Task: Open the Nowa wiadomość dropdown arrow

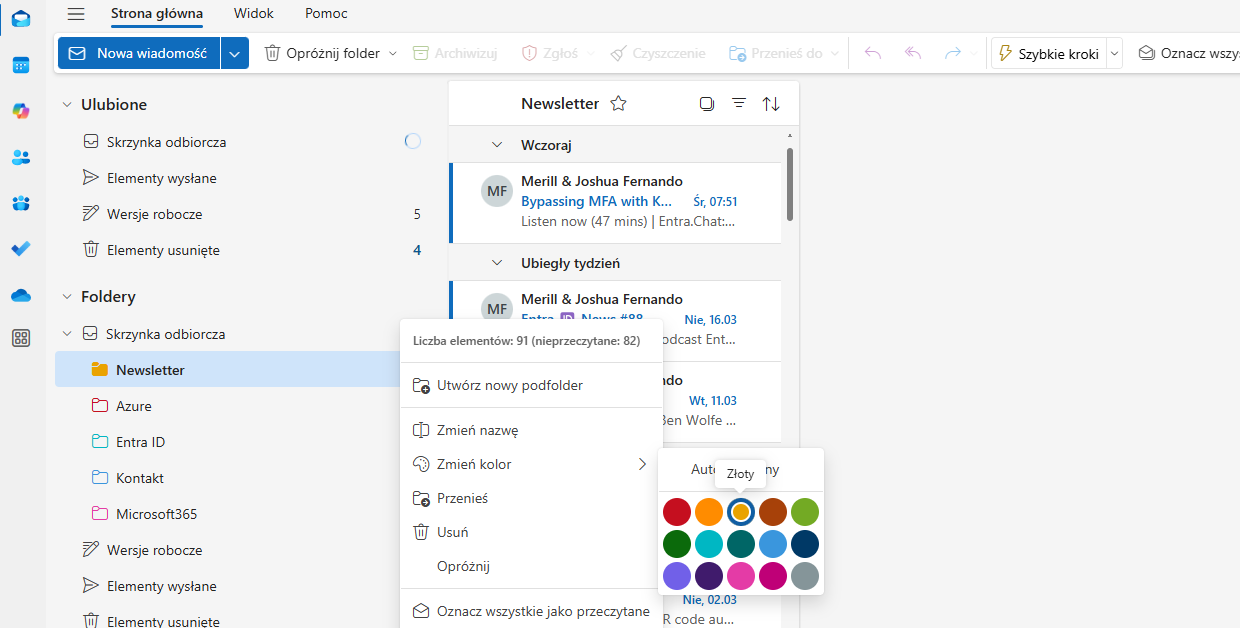Action: point(234,54)
